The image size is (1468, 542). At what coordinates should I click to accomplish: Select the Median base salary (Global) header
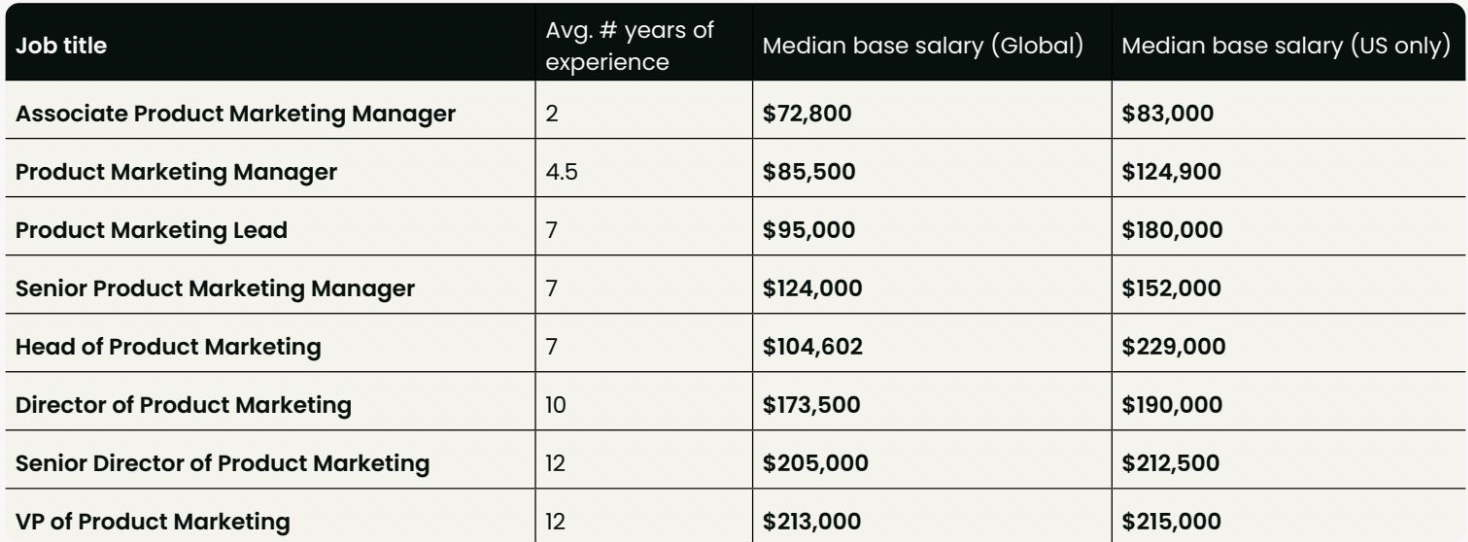(x=923, y=46)
